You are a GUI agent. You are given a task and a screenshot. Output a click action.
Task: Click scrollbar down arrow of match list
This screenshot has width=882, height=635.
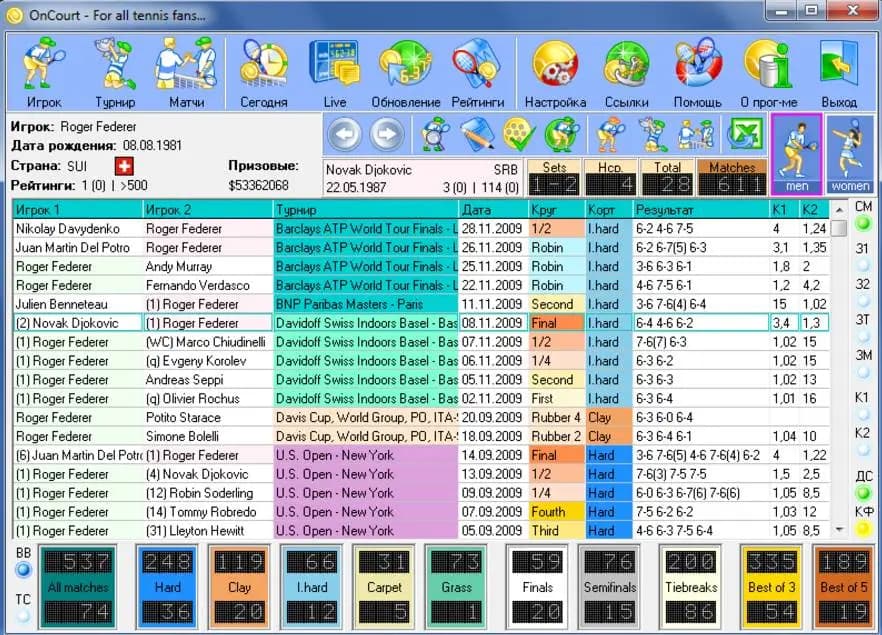tap(839, 529)
